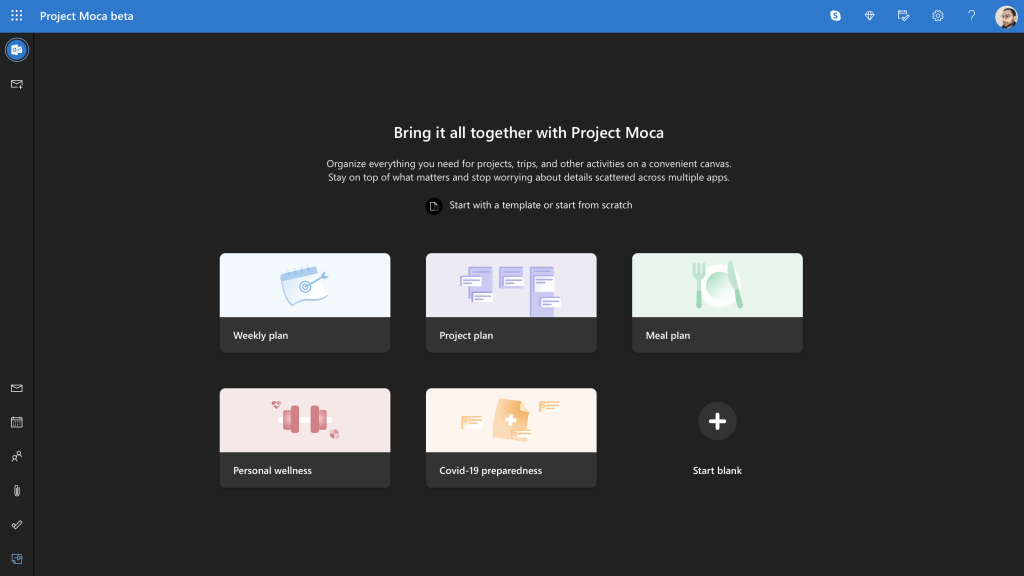Choose the Meal plan template
The width and height of the screenshot is (1024, 576).
(717, 302)
